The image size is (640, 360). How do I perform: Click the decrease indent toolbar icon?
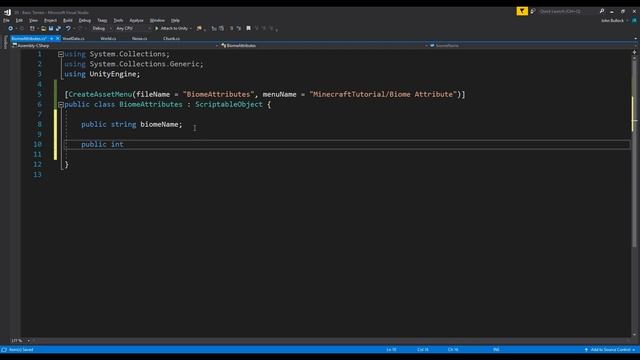pos(214,29)
